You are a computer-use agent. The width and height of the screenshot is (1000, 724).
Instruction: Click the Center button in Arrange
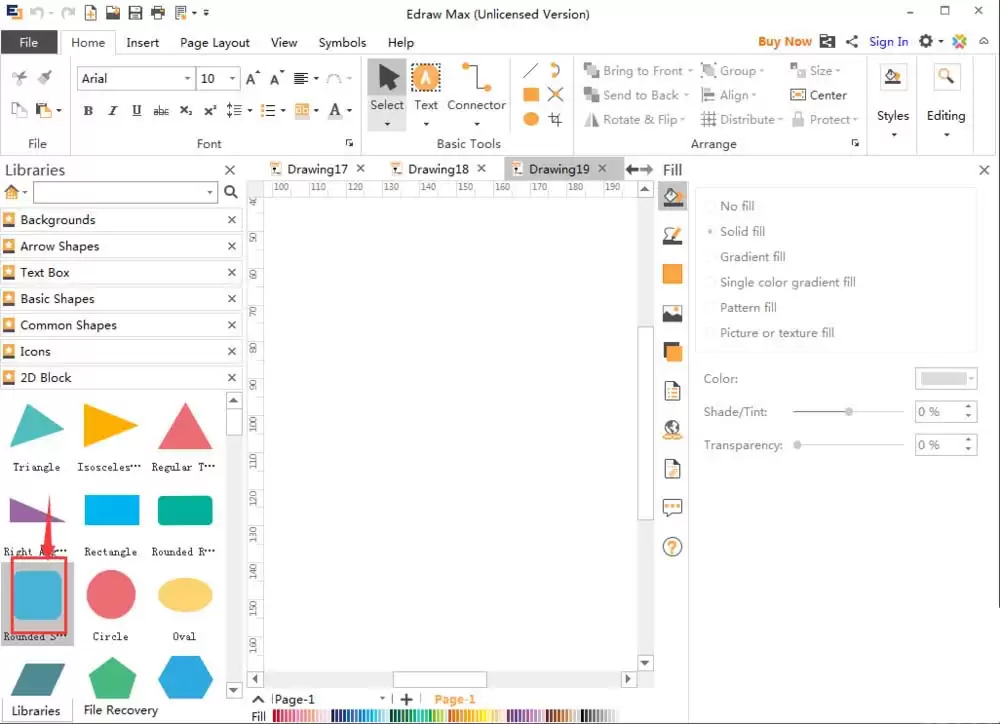pos(818,95)
